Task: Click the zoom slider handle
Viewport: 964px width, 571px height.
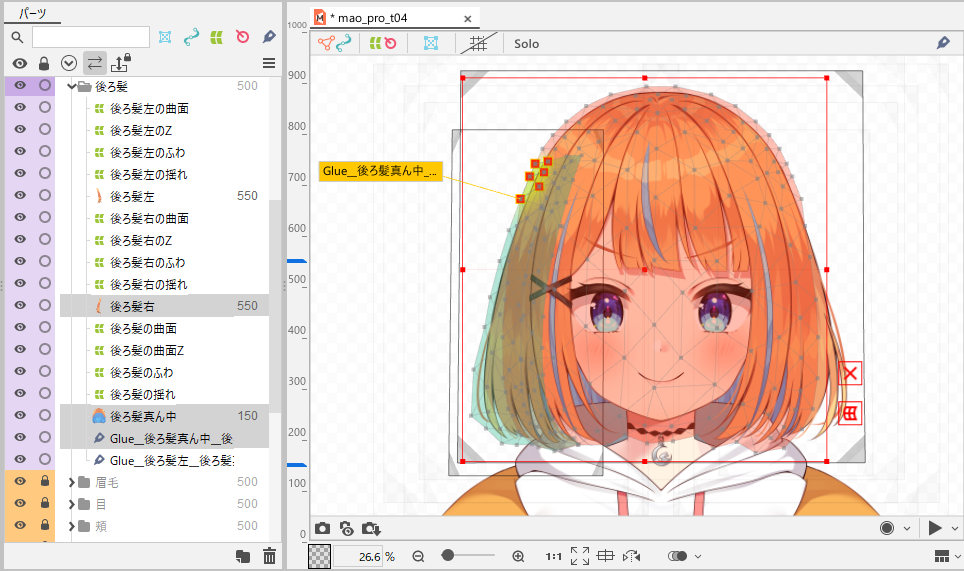Action: pos(448,555)
